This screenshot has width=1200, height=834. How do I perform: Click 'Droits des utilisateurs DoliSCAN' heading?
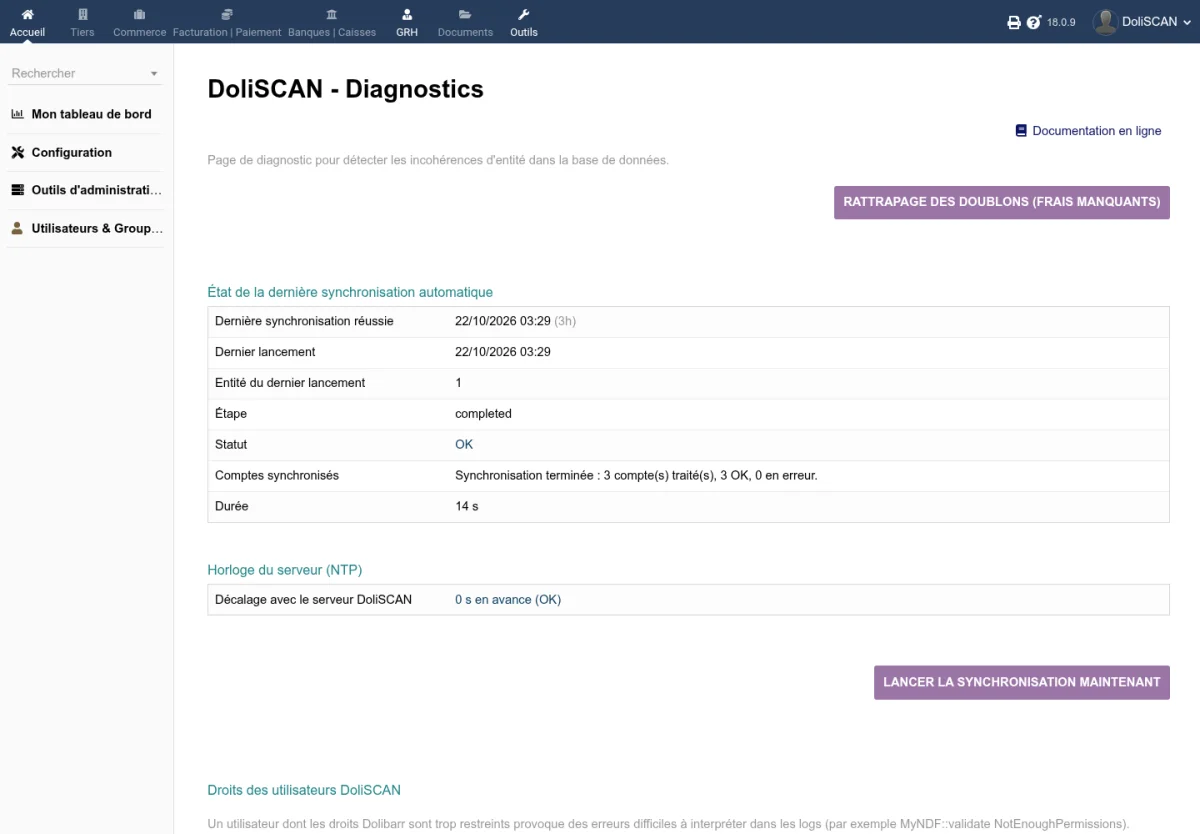304,790
